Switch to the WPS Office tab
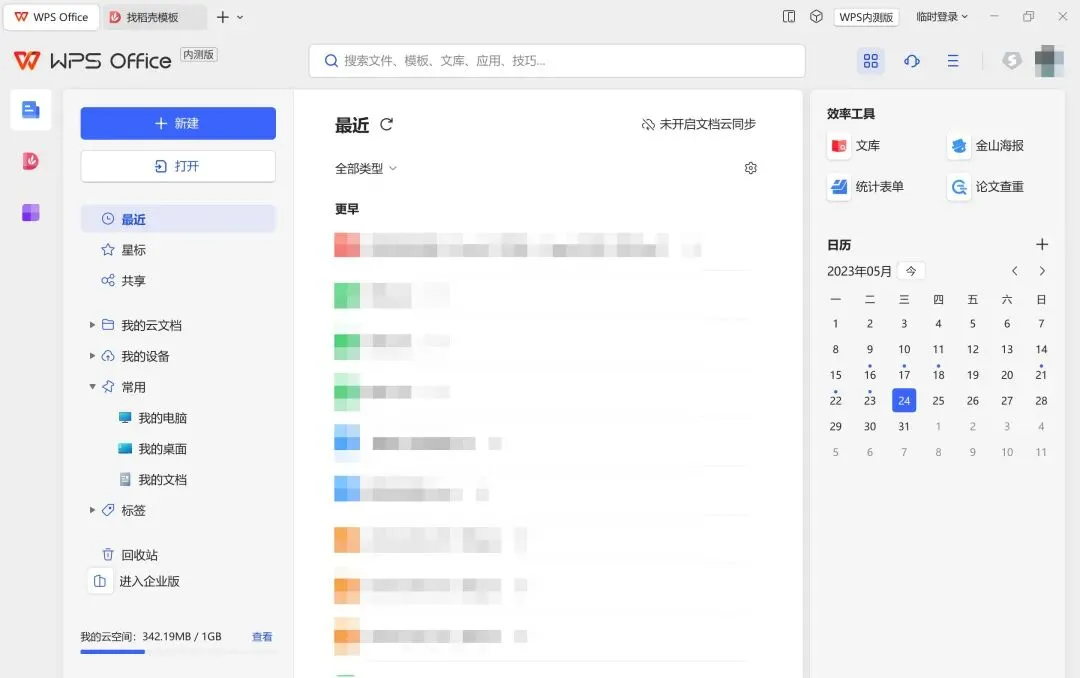Image resolution: width=1080 pixels, height=678 pixels. (52, 17)
